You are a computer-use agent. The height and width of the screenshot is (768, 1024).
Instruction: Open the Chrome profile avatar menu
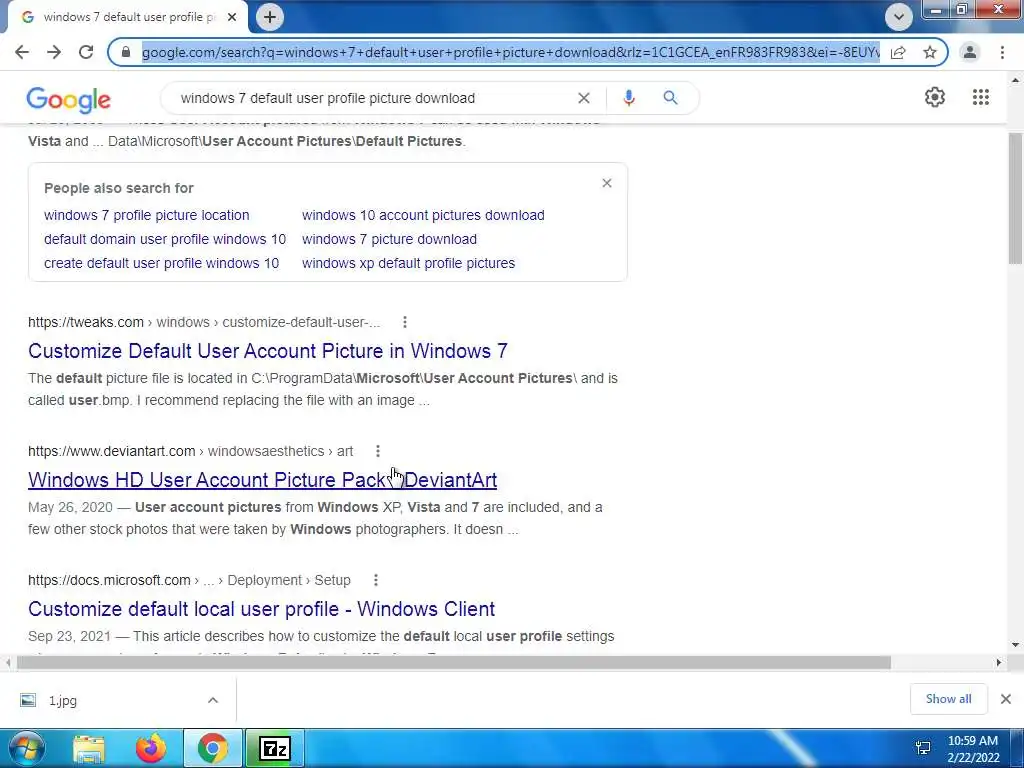click(x=970, y=52)
